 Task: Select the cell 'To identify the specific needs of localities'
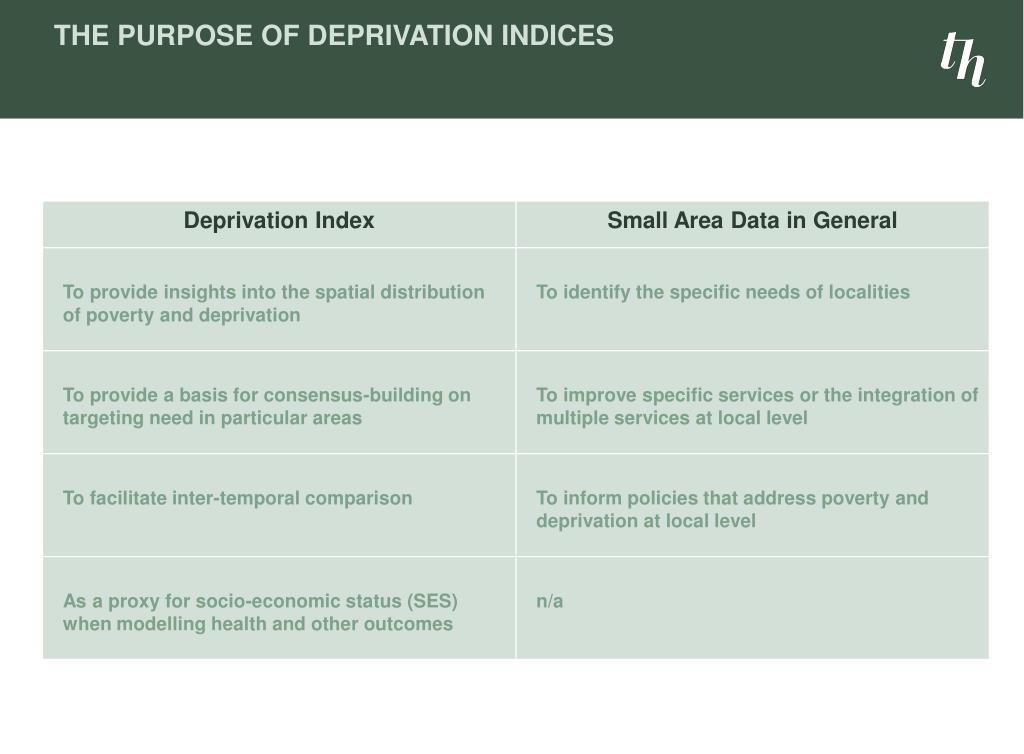752,300
